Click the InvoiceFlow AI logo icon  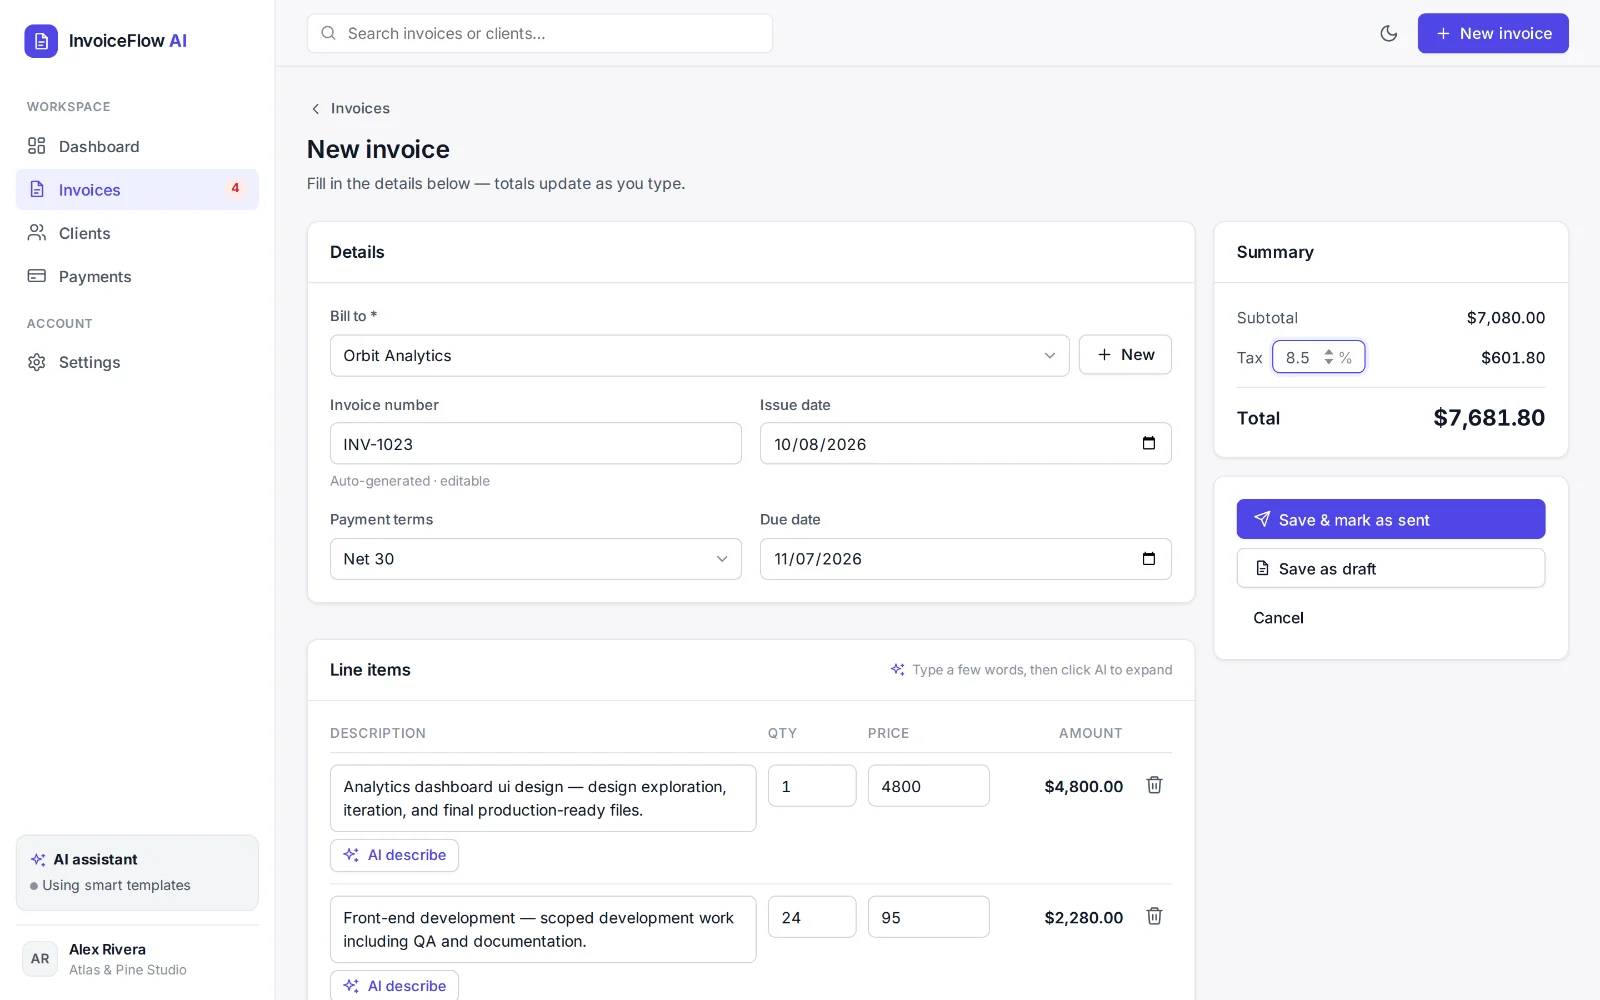pos(41,41)
